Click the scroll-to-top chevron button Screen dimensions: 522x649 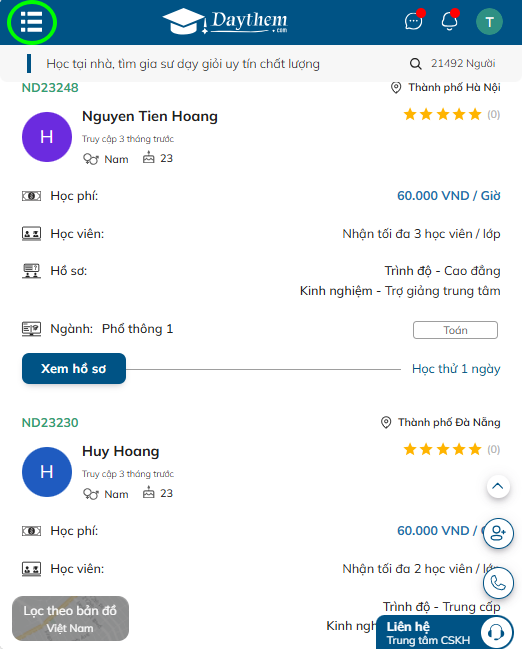498,486
